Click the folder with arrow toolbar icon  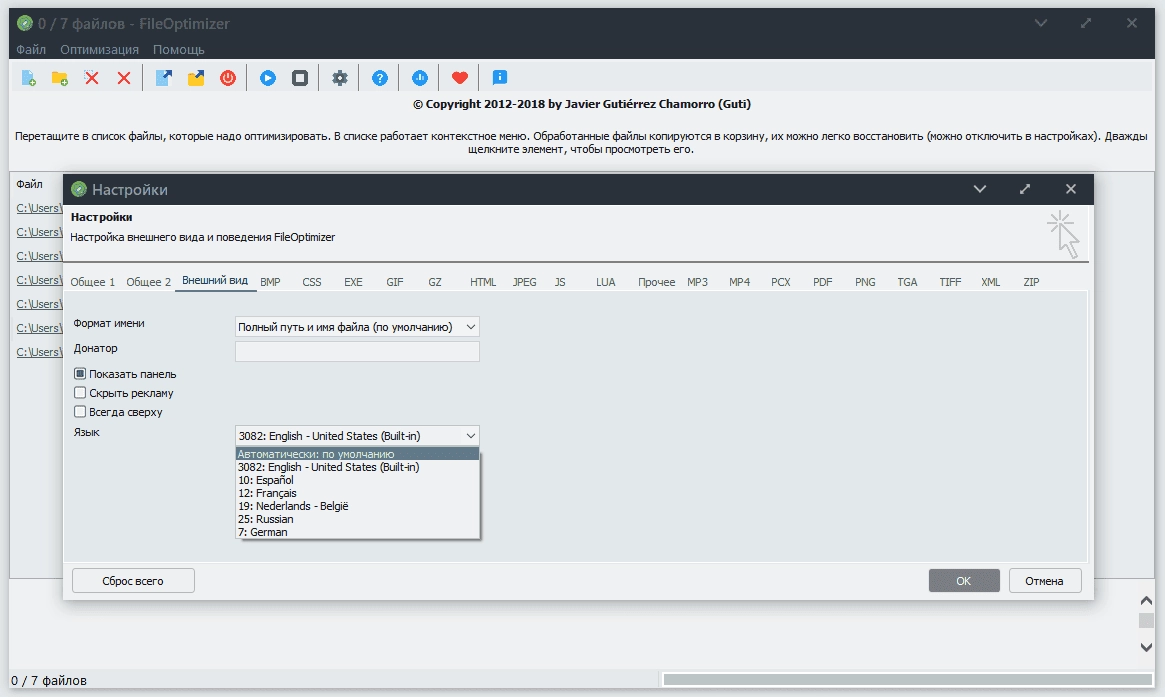pyautogui.click(x=195, y=77)
